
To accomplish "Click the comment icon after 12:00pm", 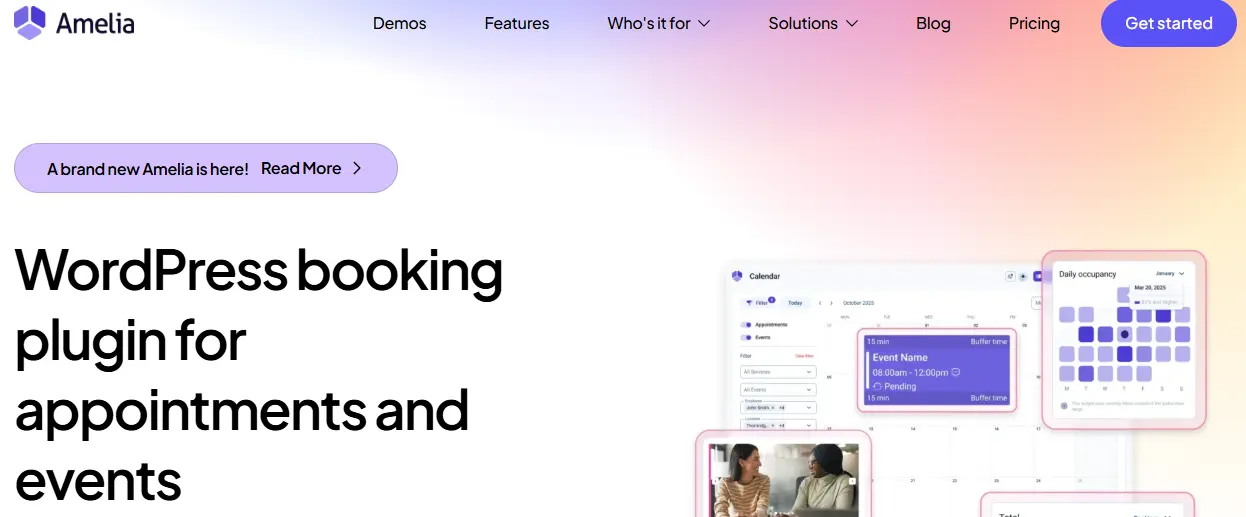I will point(955,372).
